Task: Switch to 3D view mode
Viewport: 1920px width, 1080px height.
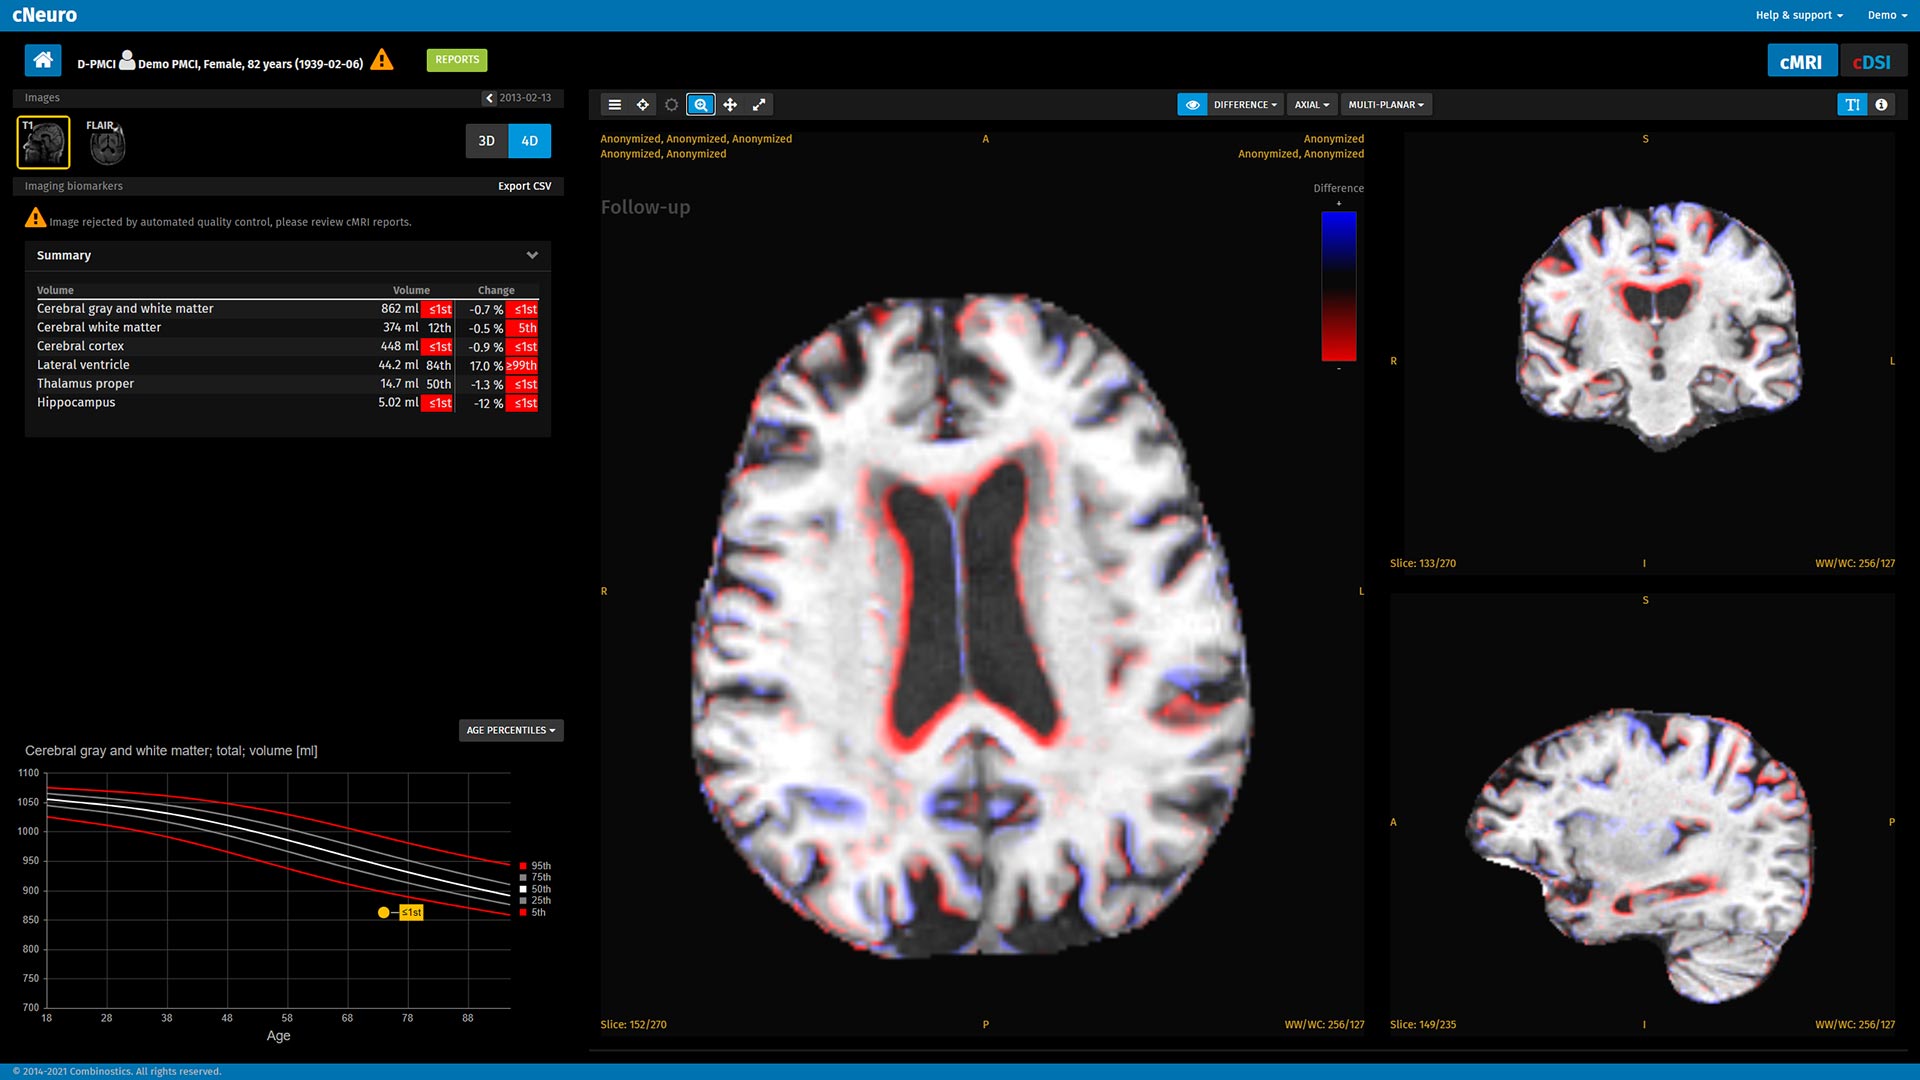Action: pos(486,141)
